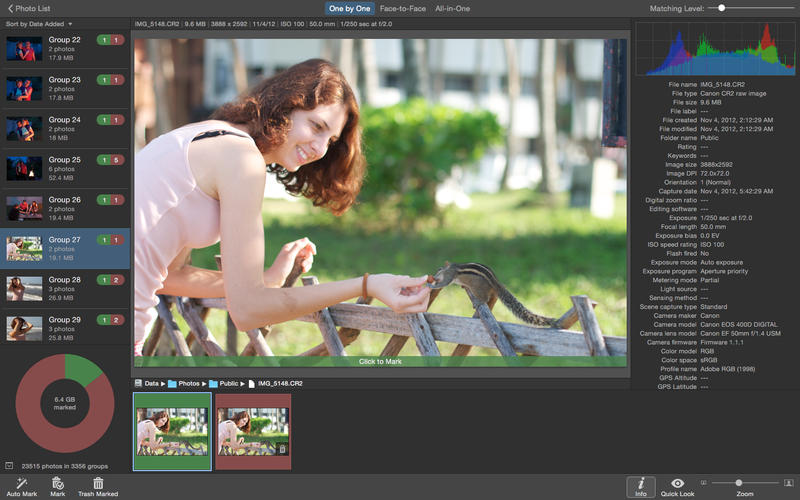This screenshot has height=500, width=800.
Task: Click the Mark icon in bottom toolbar
Action: pyautogui.click(x=57, y=482)
